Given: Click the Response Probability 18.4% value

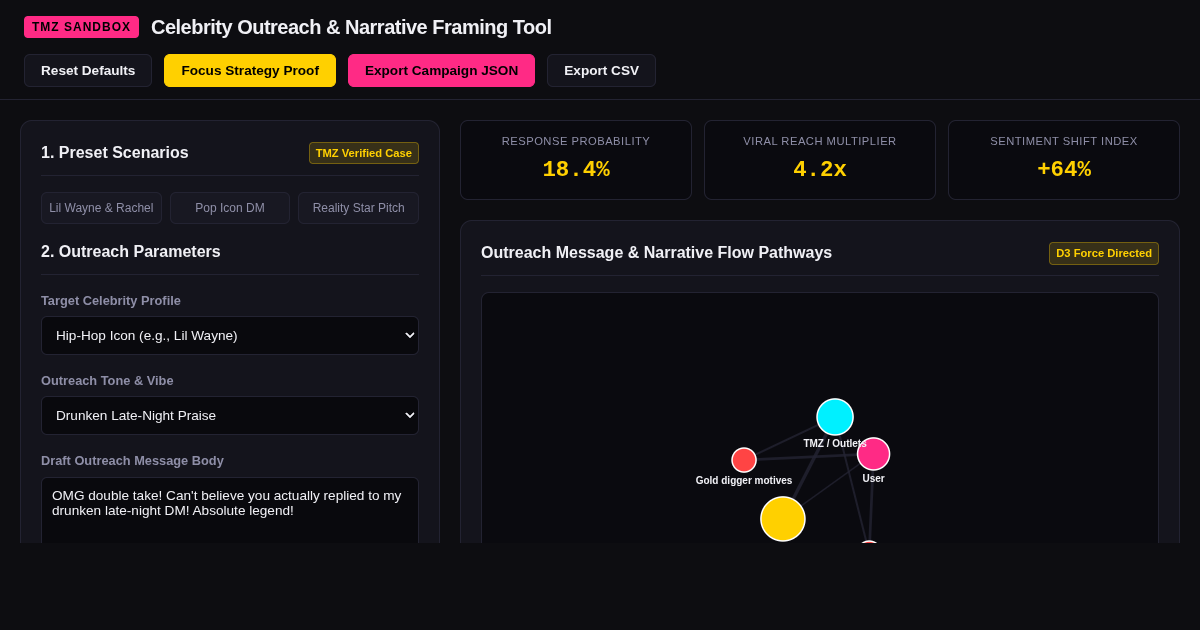Looking at the screenshot, I should [x=576, y=170].
